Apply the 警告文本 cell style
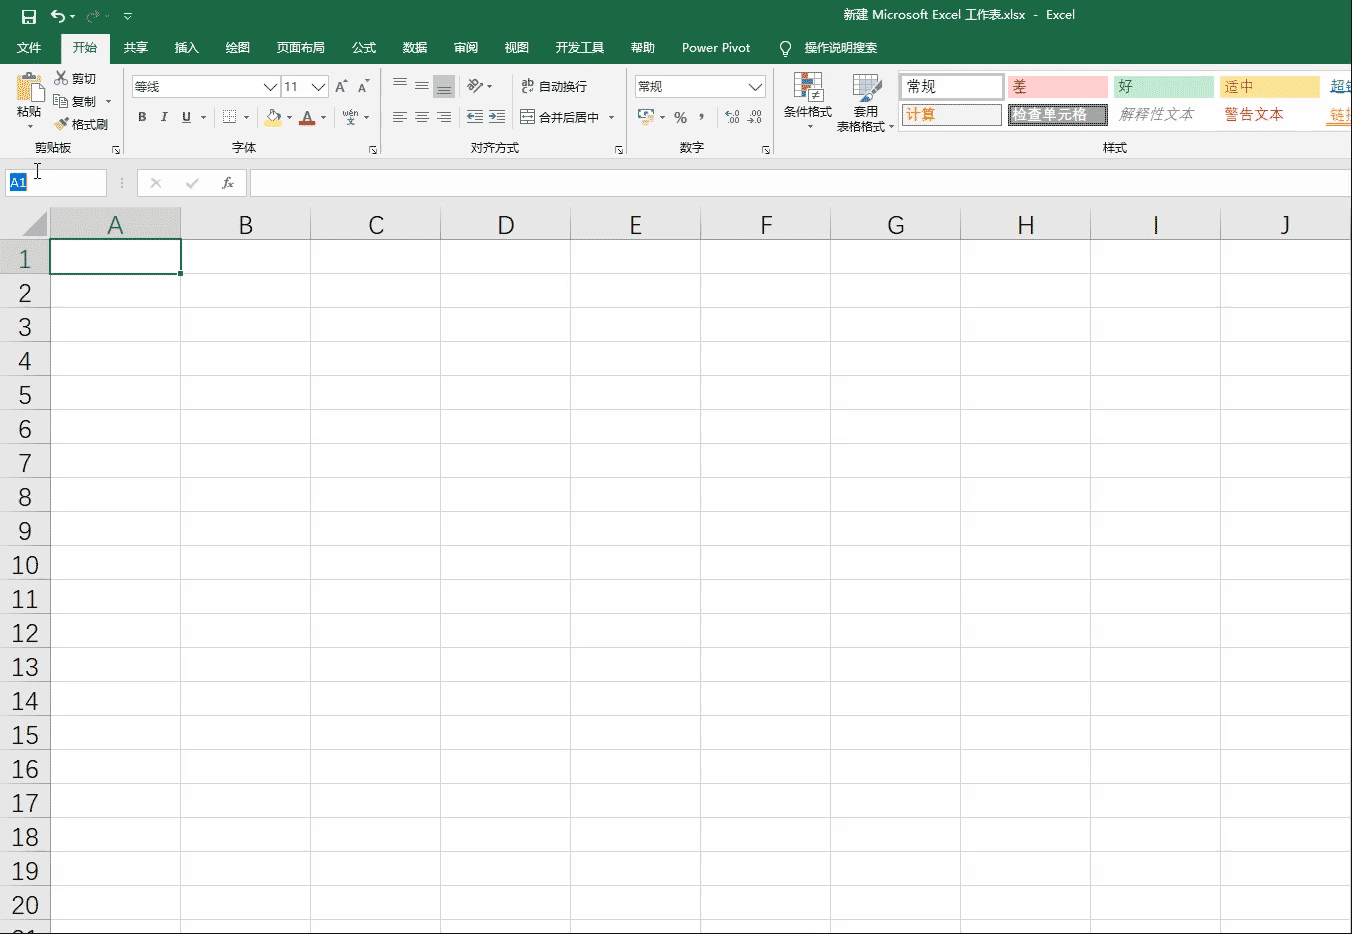 [1254, 114]
